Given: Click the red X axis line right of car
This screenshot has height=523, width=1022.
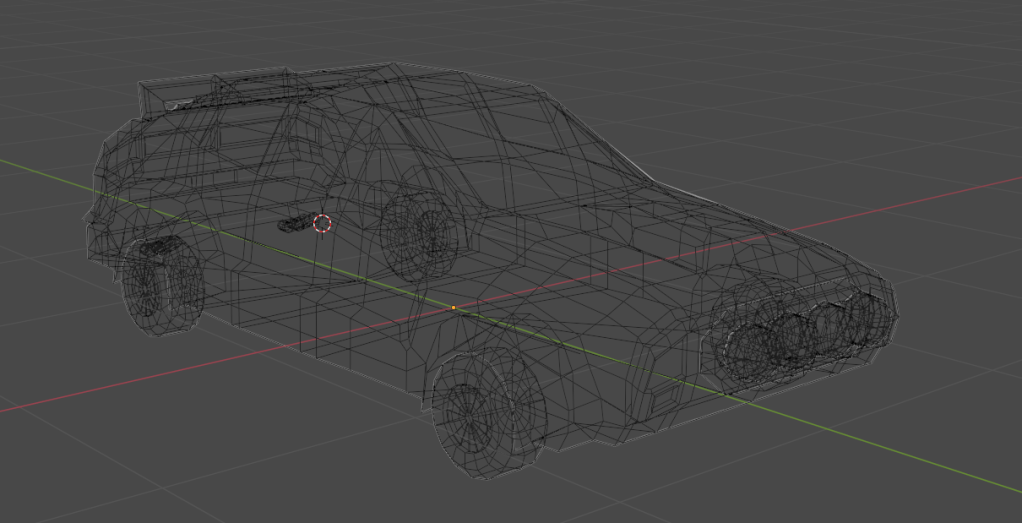Looking at the screenshot, I should pyautogui.click(x=950, y=194).
